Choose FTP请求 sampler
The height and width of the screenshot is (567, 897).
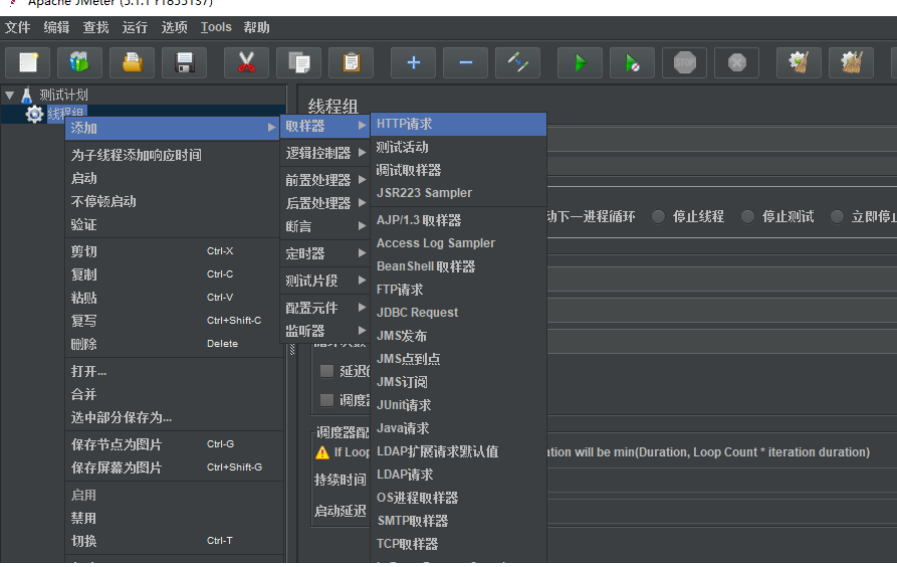[x=459, y=290]
